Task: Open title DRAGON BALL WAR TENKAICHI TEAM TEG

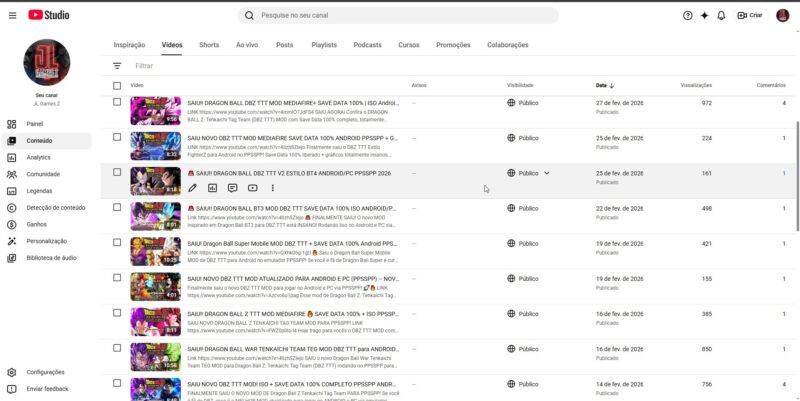Action: [x=293, y=349]
